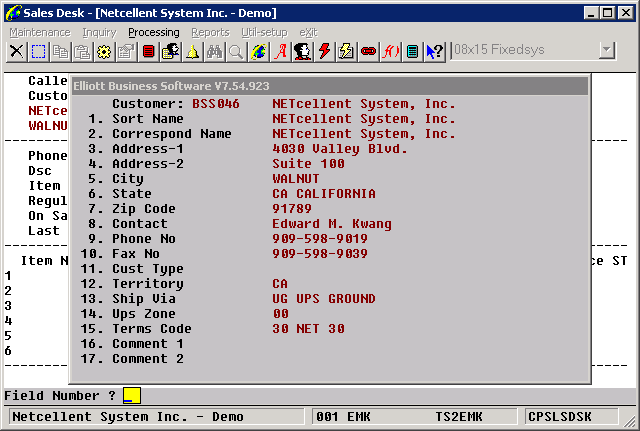
Task: Click the black X cancel toolbar icon
Action: click(x=17, y=52)
